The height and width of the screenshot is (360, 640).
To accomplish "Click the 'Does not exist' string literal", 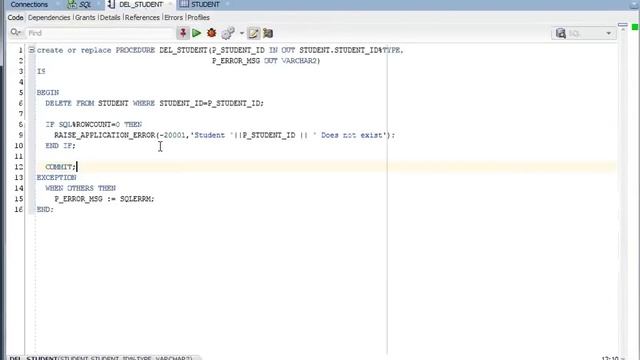I will (351, 135).
